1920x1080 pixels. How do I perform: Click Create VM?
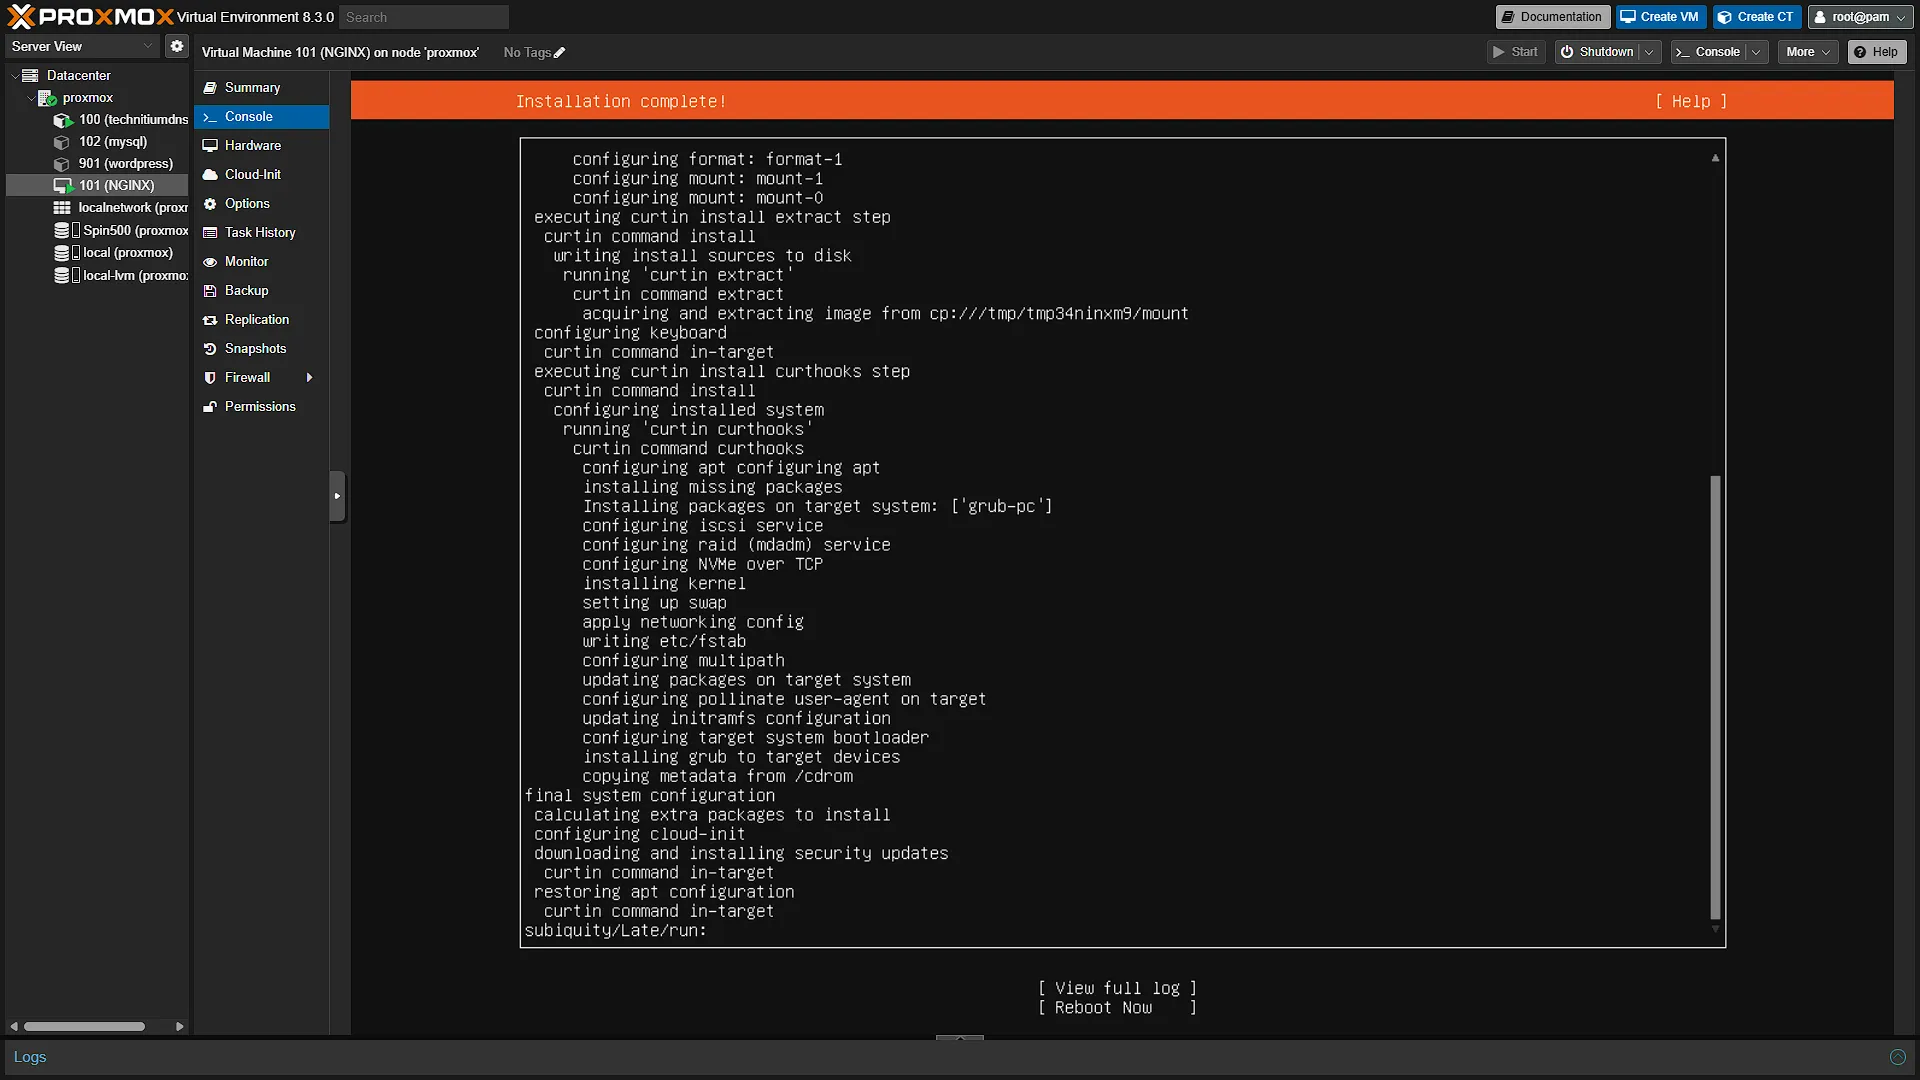click(x=1660, y=17)
